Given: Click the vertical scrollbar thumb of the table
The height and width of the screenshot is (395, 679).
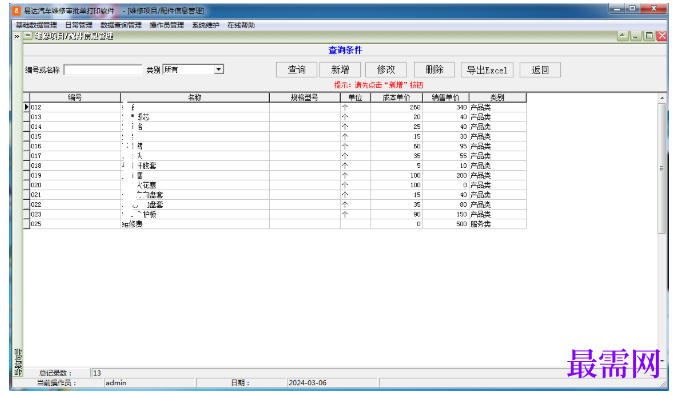Looking at the screenshot, I should pos(662,168).
